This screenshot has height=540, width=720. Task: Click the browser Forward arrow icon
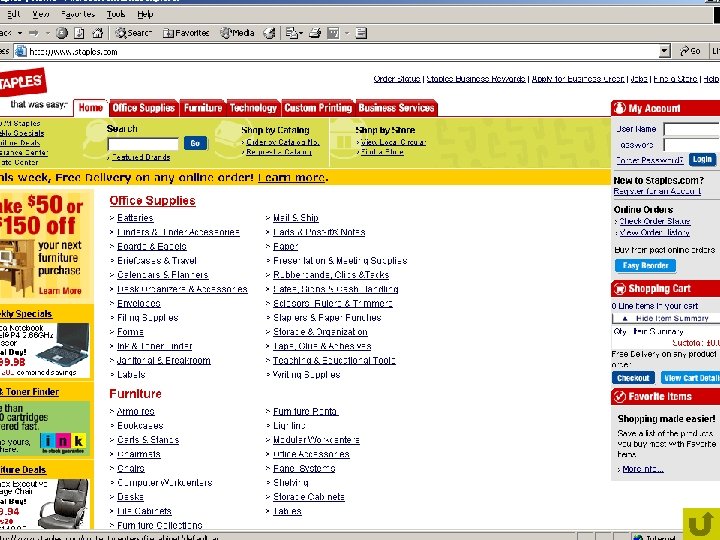click(34, 33)
